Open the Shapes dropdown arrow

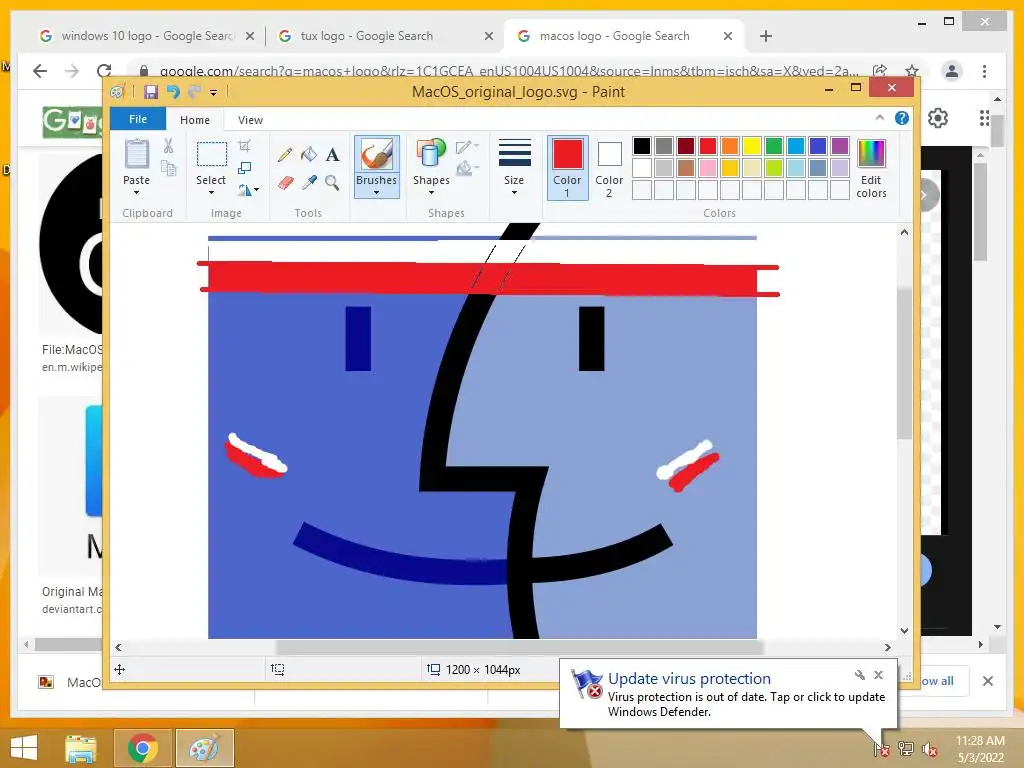(x=431, y=193)
